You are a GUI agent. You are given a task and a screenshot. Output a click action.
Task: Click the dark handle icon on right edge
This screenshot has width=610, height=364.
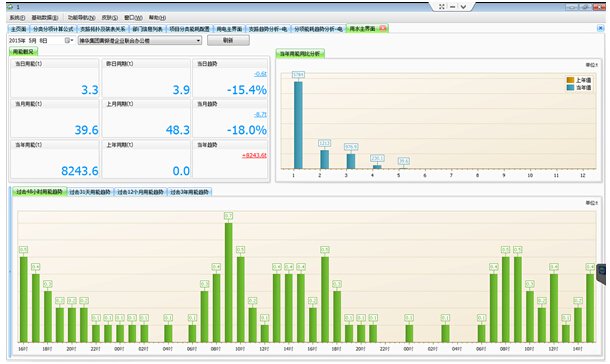(x=602, y=274)
